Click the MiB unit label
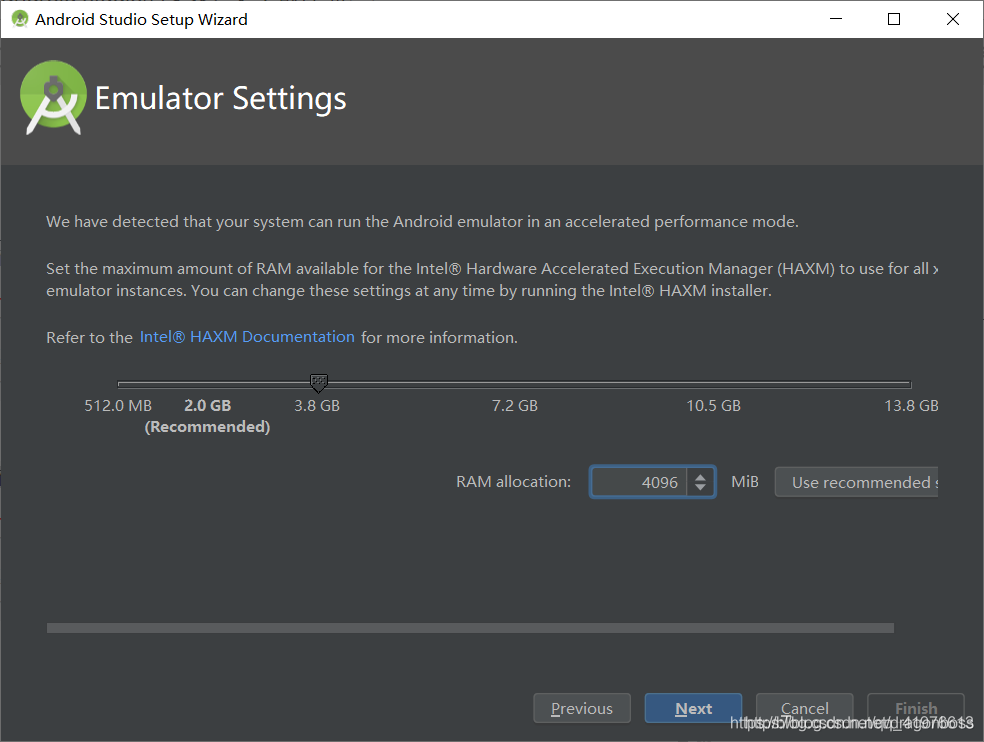Screen dimensions: 984x742 pos(745,481)
